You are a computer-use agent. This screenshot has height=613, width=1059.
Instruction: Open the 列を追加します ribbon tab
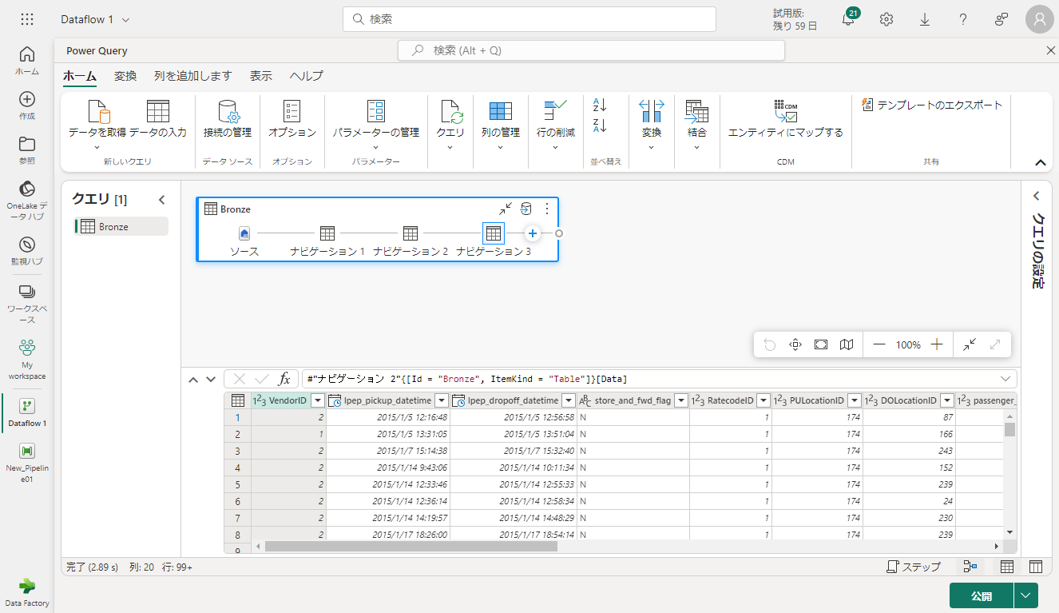[193, 76]
